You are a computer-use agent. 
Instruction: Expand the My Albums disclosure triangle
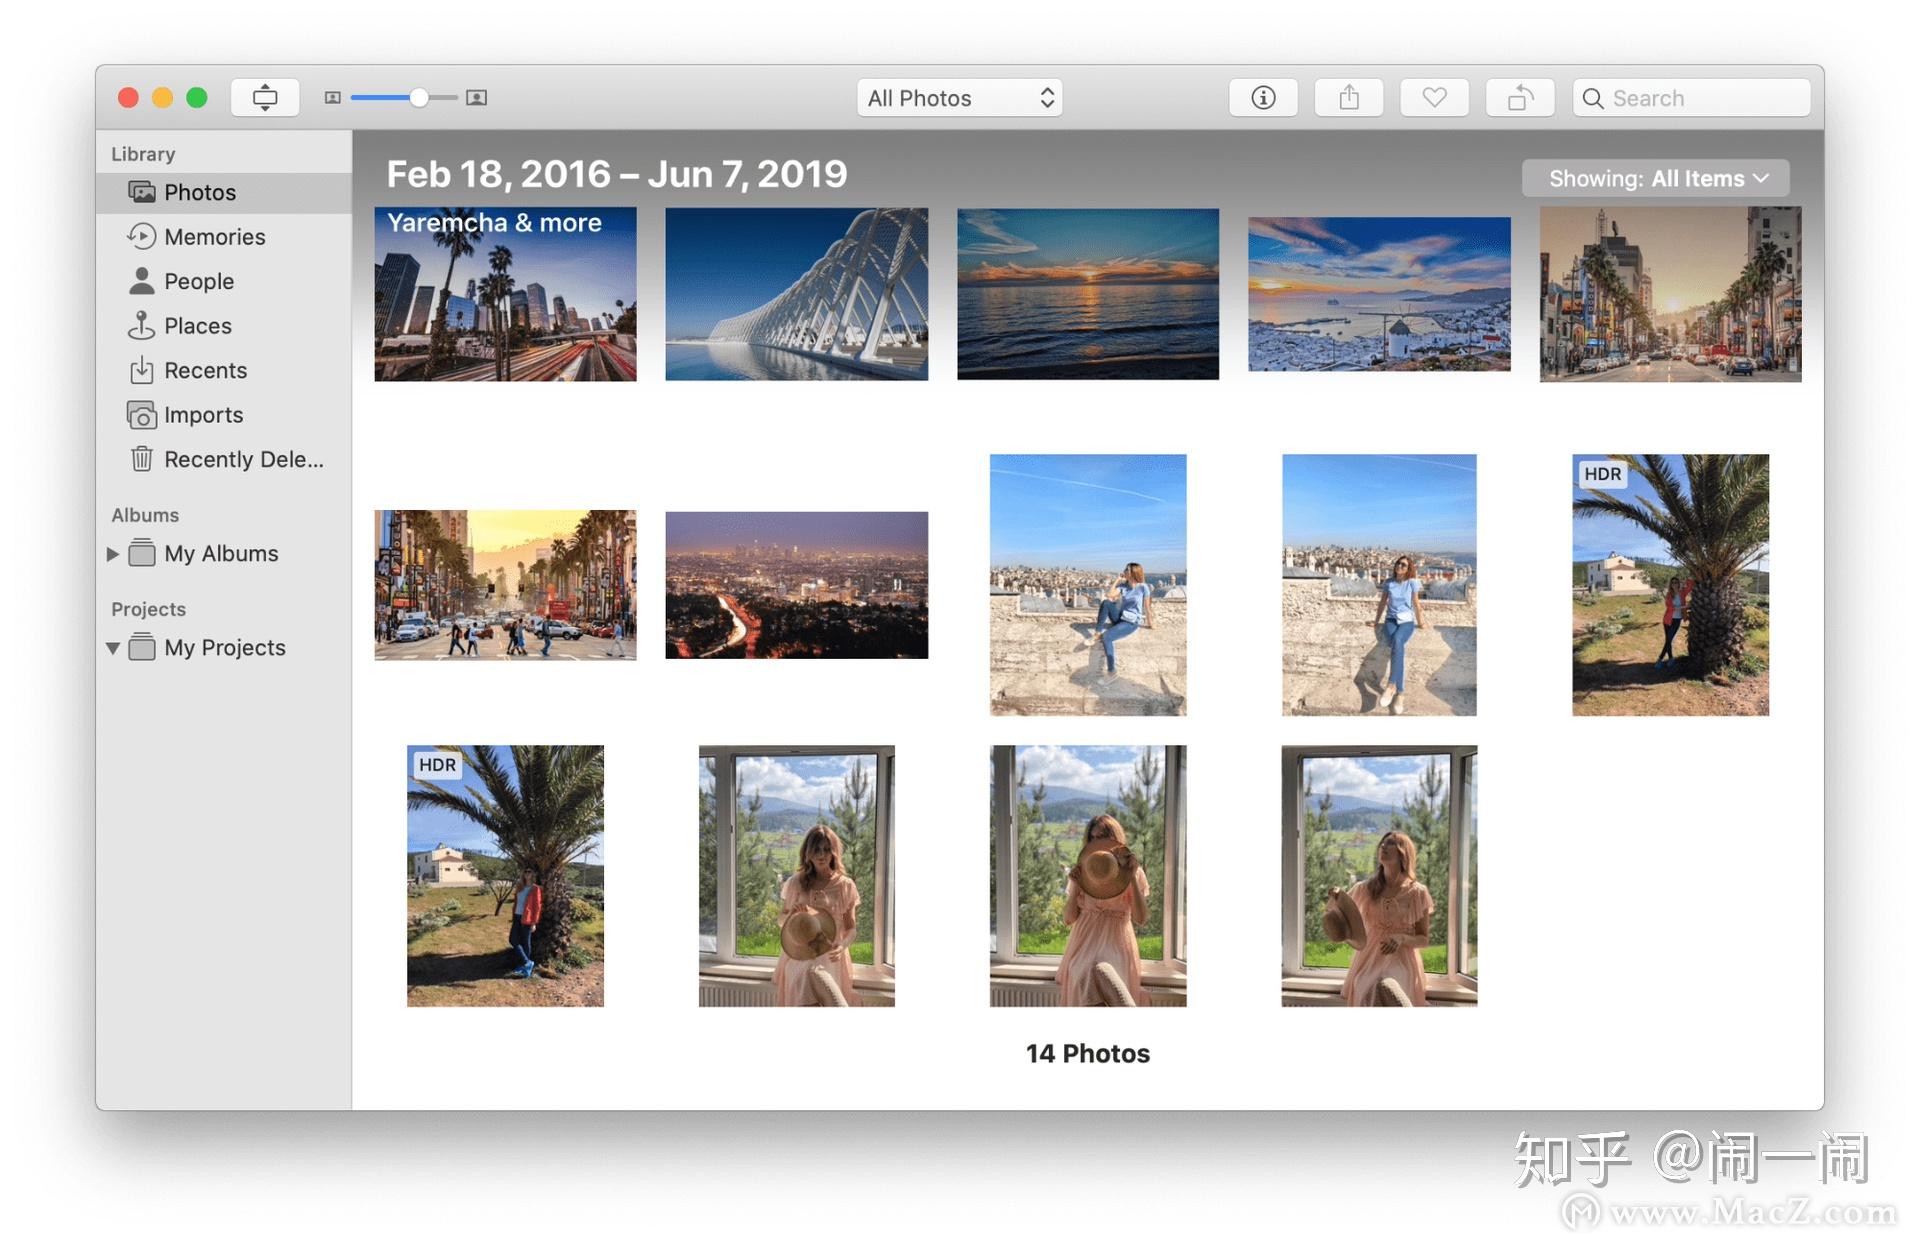click(x=113, y=554)
